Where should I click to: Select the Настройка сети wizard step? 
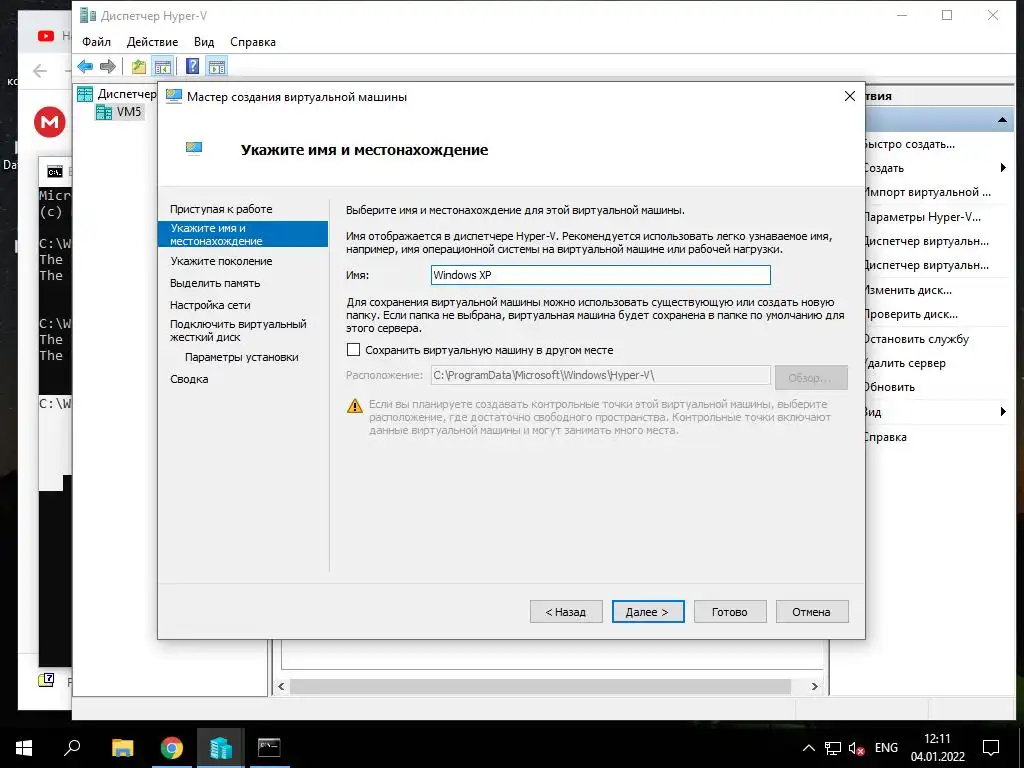point(210,305)
